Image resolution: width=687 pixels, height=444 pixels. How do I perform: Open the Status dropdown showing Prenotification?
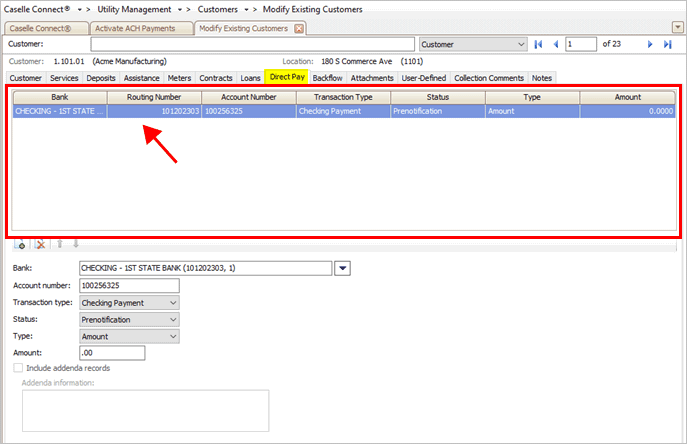click(173, 320)
